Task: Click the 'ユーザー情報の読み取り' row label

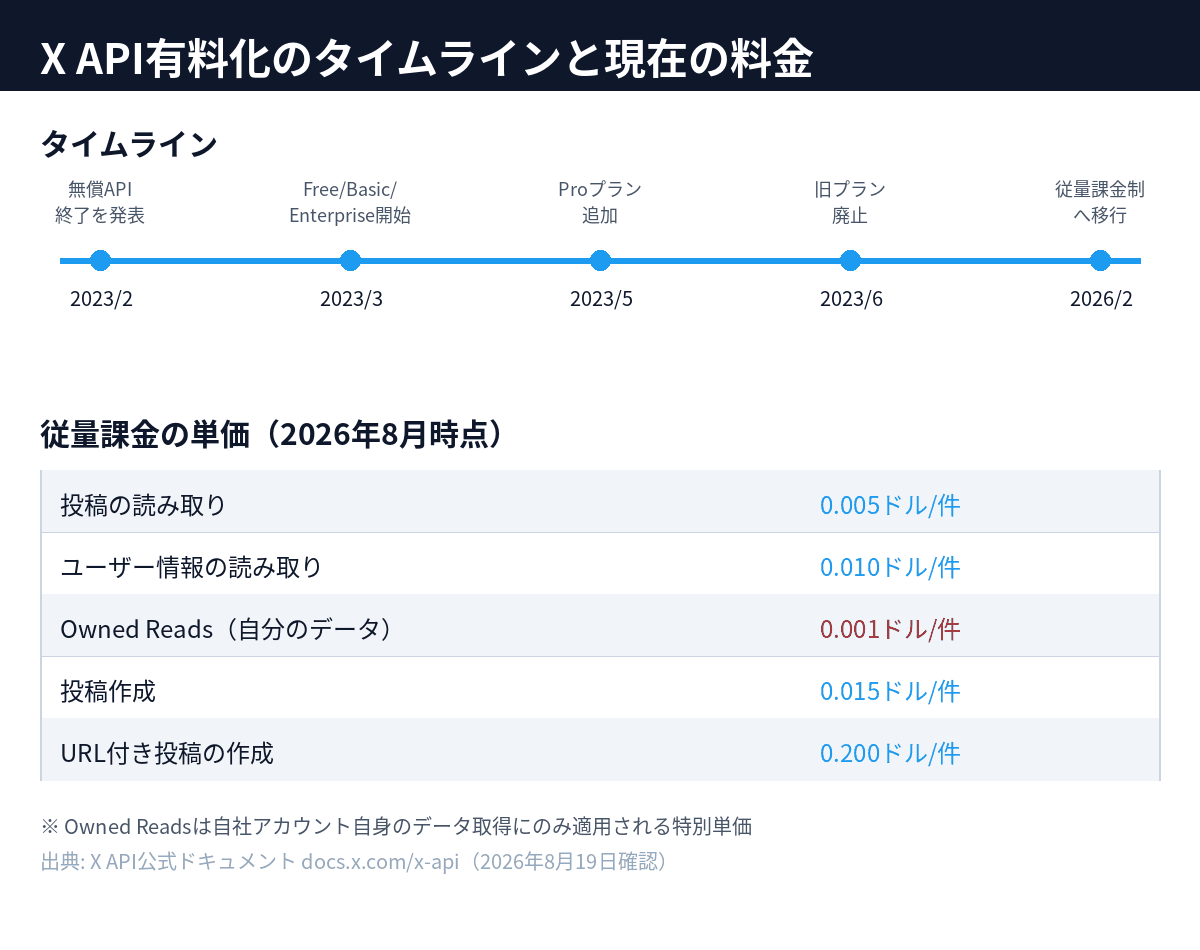Action: pos(191,567)
